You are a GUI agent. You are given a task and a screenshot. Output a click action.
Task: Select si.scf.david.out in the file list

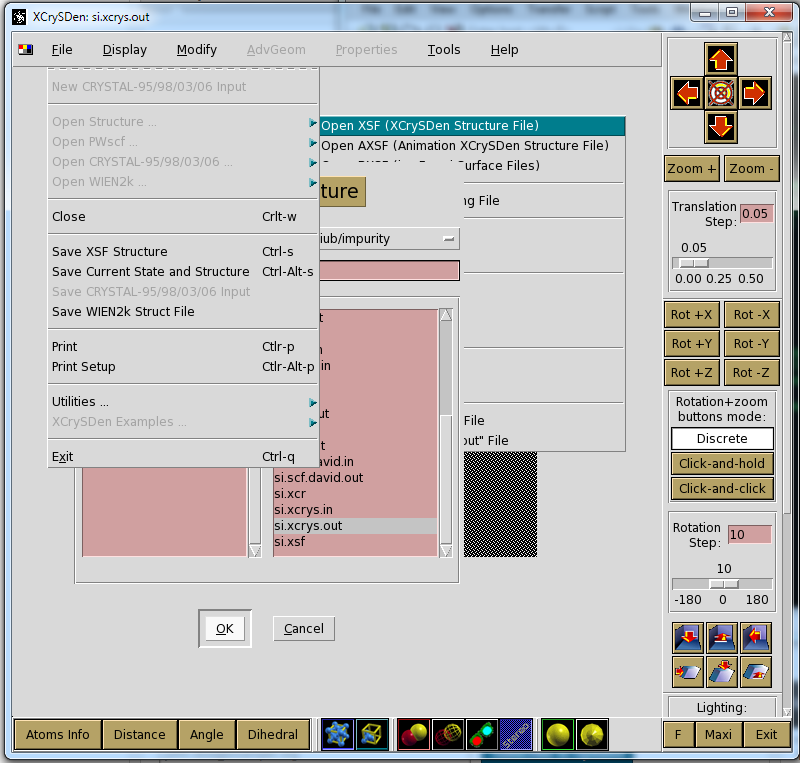pyautogui.click(x=355, y=478)
